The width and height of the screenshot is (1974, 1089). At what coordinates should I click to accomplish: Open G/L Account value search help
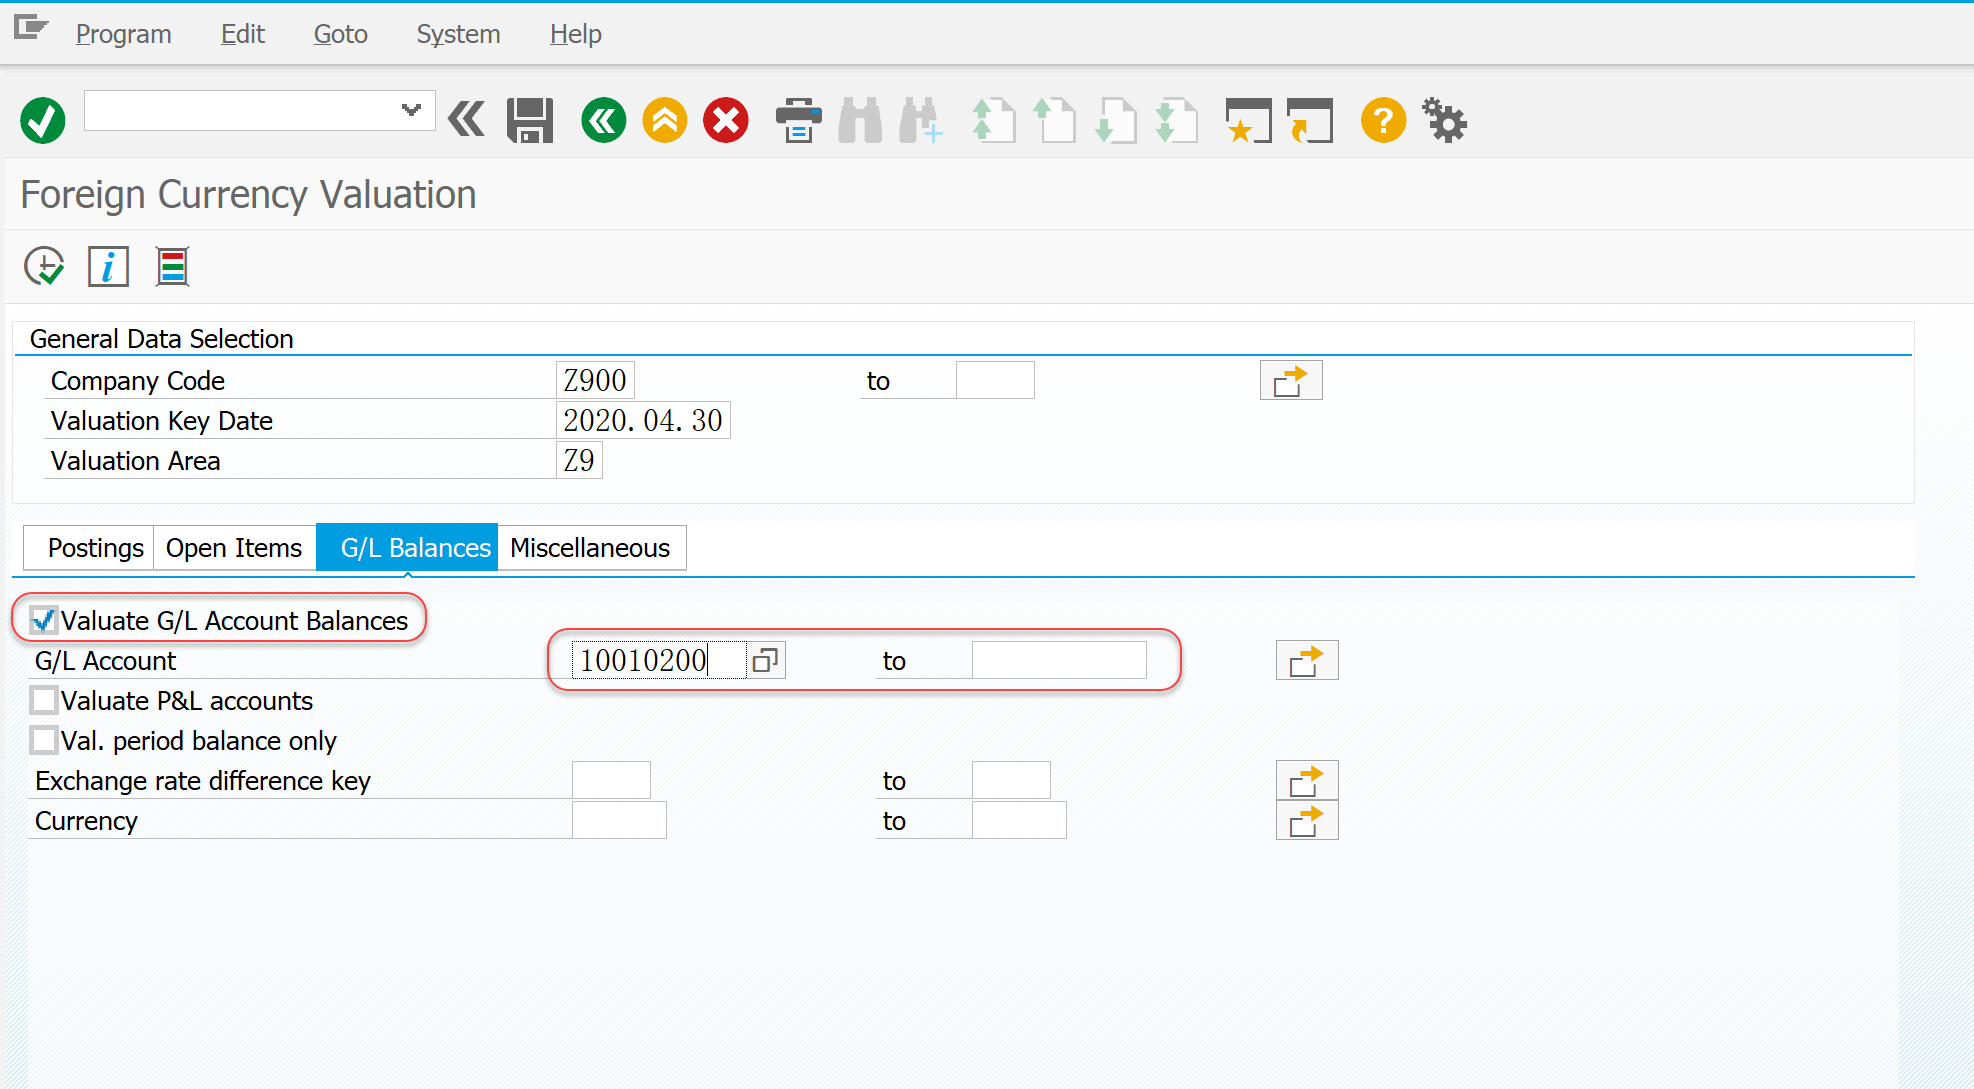pyautogui.click(x=765, y=661)
